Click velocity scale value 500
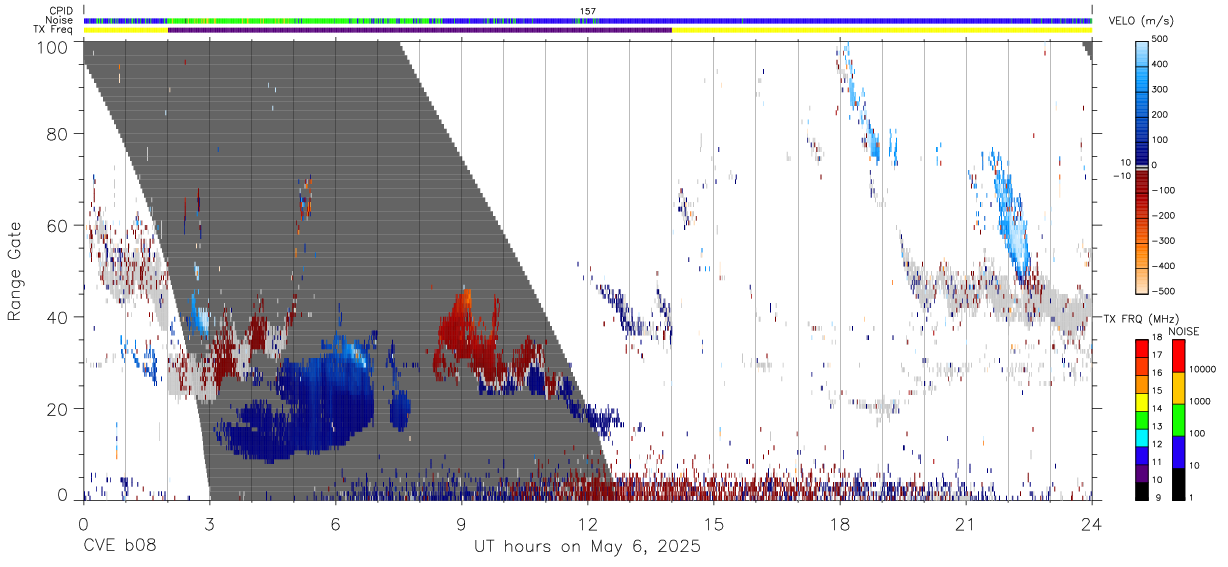Viewport: 1228px width, 567px height. 1162,39
